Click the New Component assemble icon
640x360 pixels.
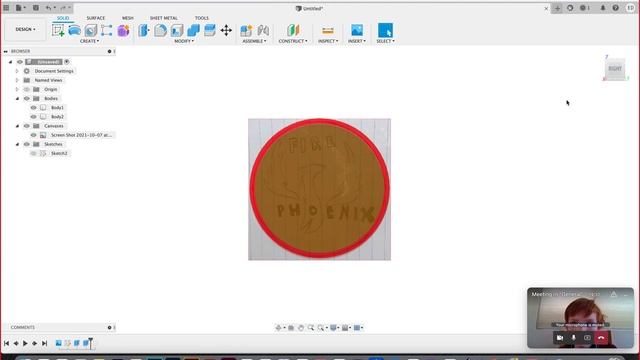point(246,30)
